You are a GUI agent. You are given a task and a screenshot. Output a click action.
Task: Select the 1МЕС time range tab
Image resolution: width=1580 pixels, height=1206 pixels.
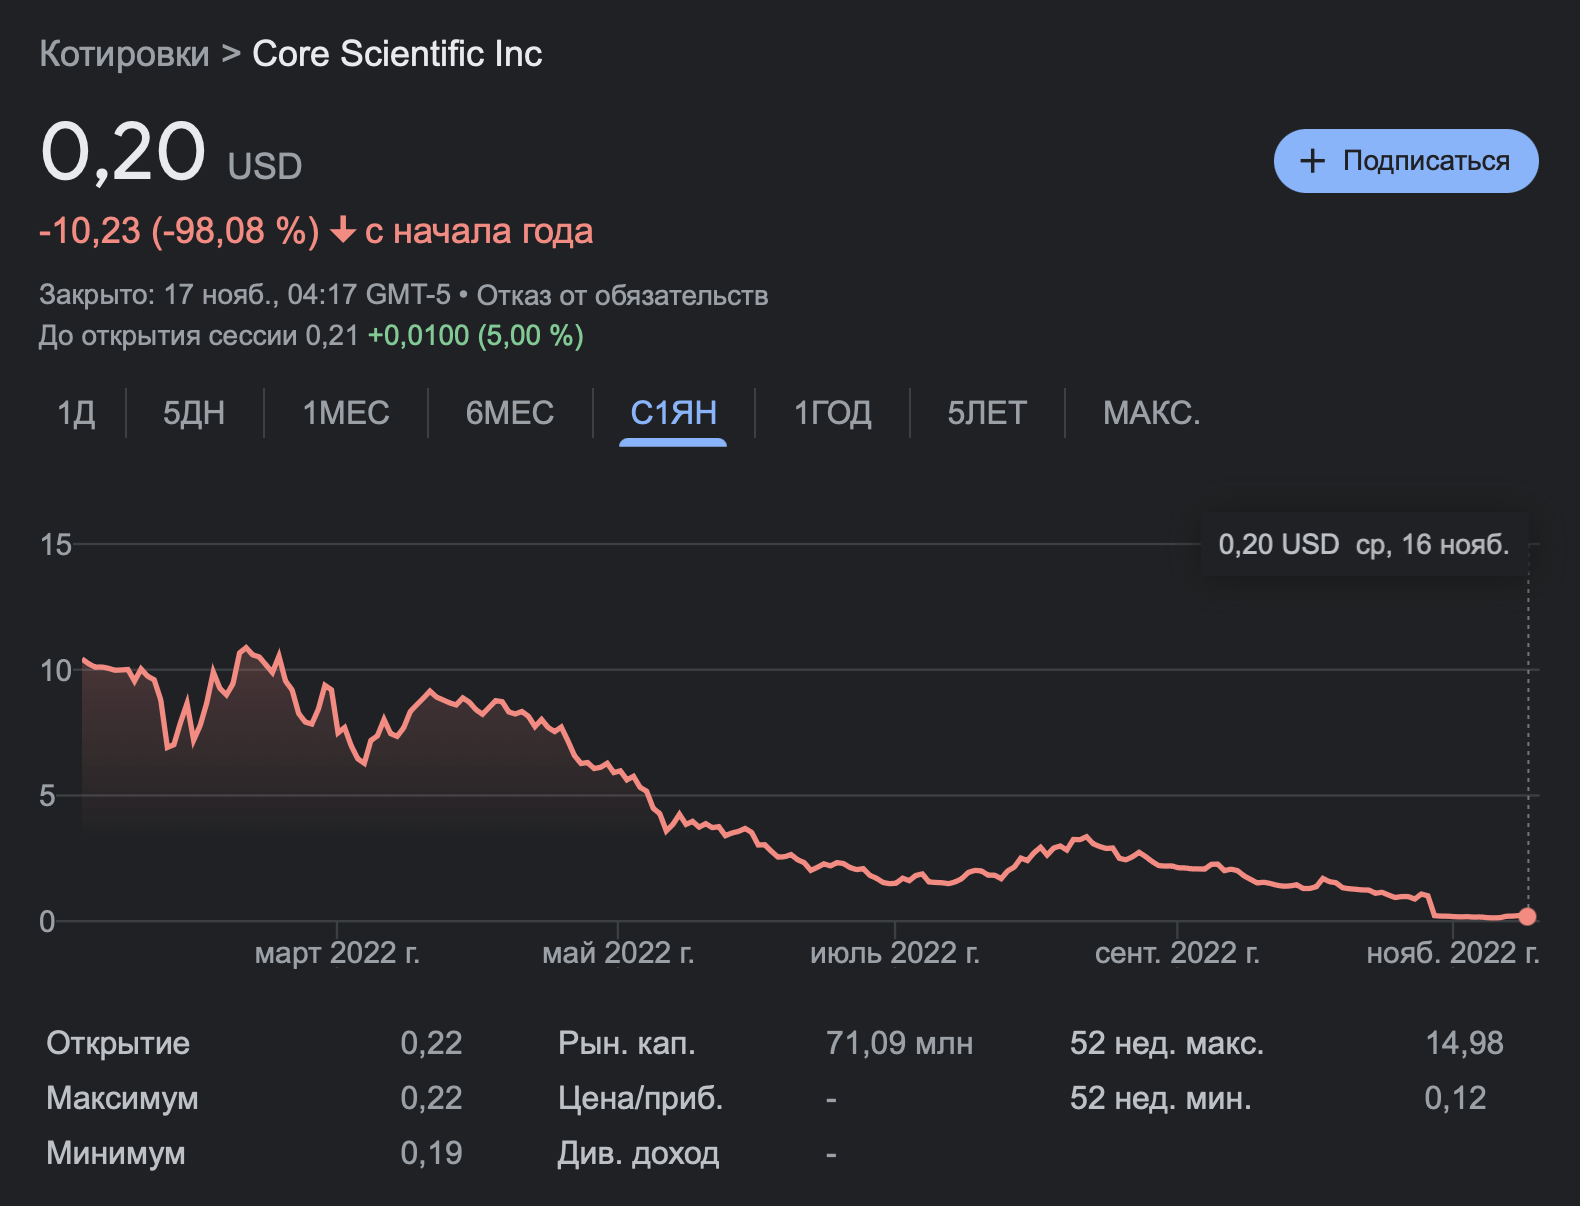(346, 413)
